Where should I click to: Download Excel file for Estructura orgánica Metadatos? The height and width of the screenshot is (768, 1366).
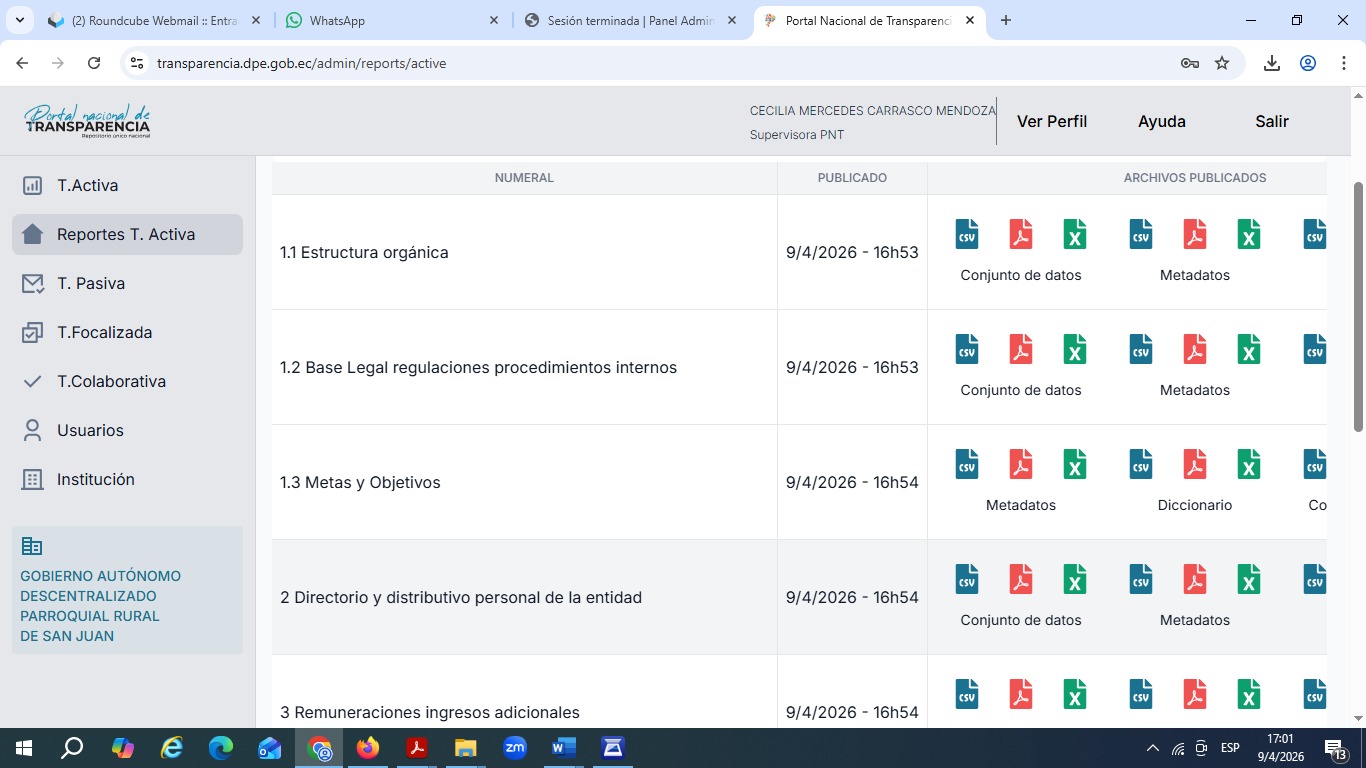(1249, 234)
